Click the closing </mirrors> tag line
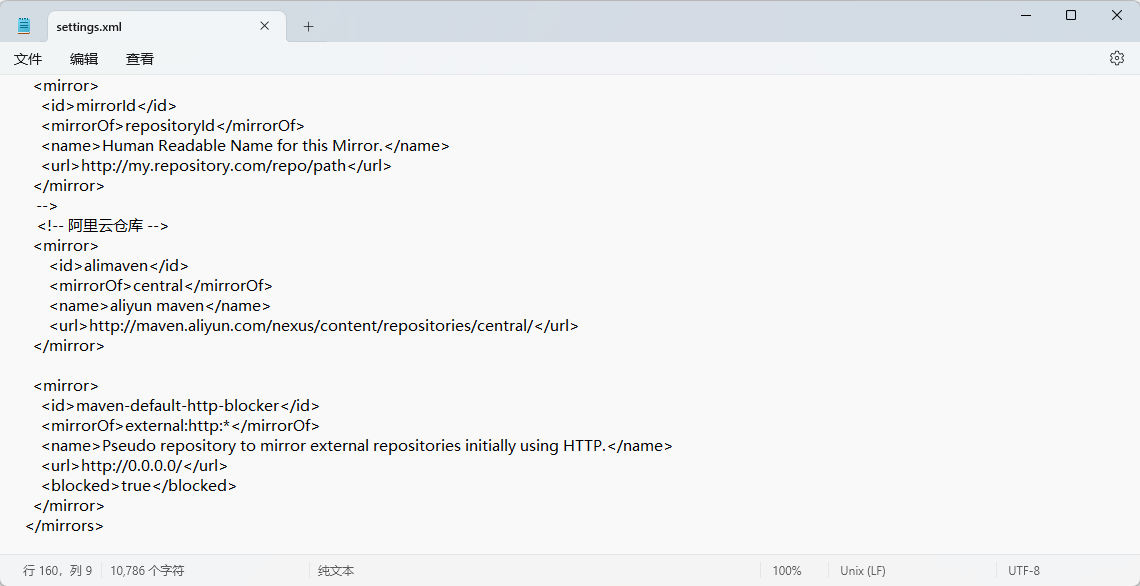The image size is (1140, 586). click(x=65, y=526)
